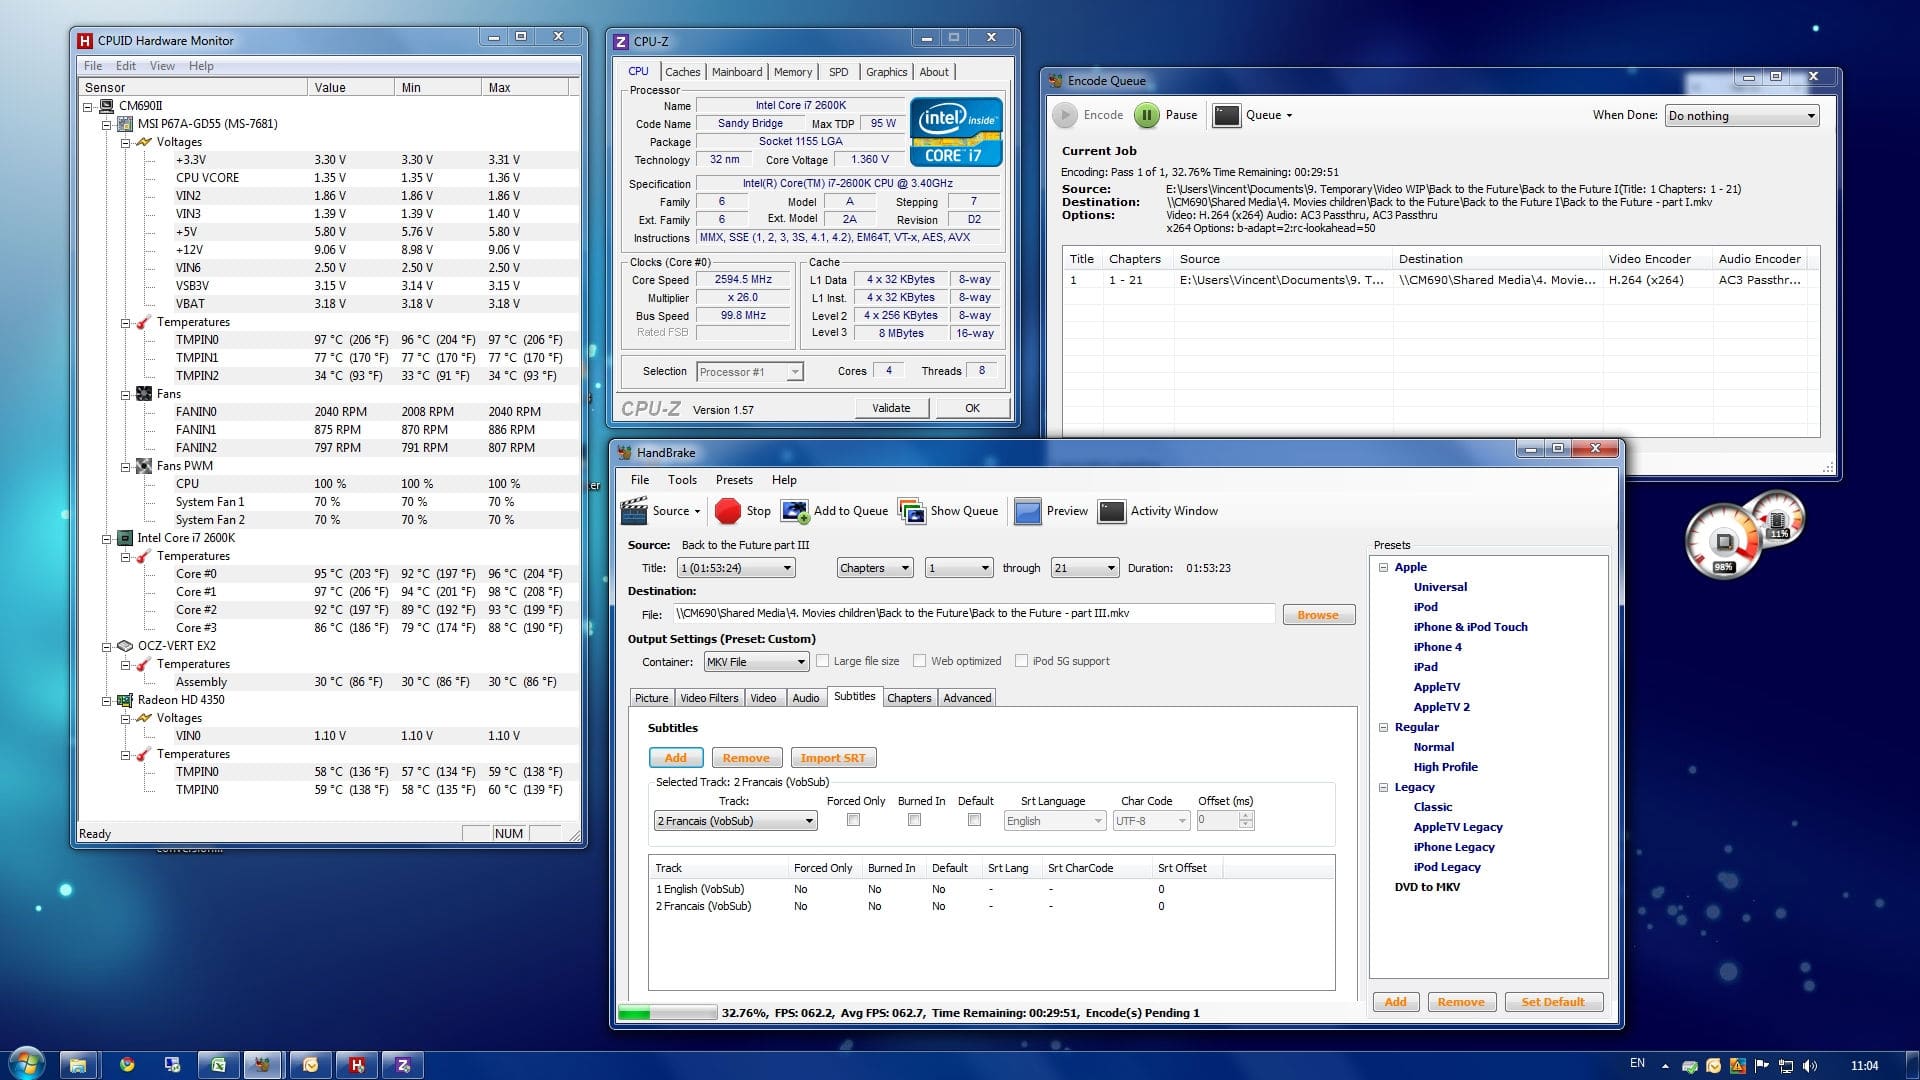Select the iPhone 4 preset
The image size is (1920, 1080).
1437,647
